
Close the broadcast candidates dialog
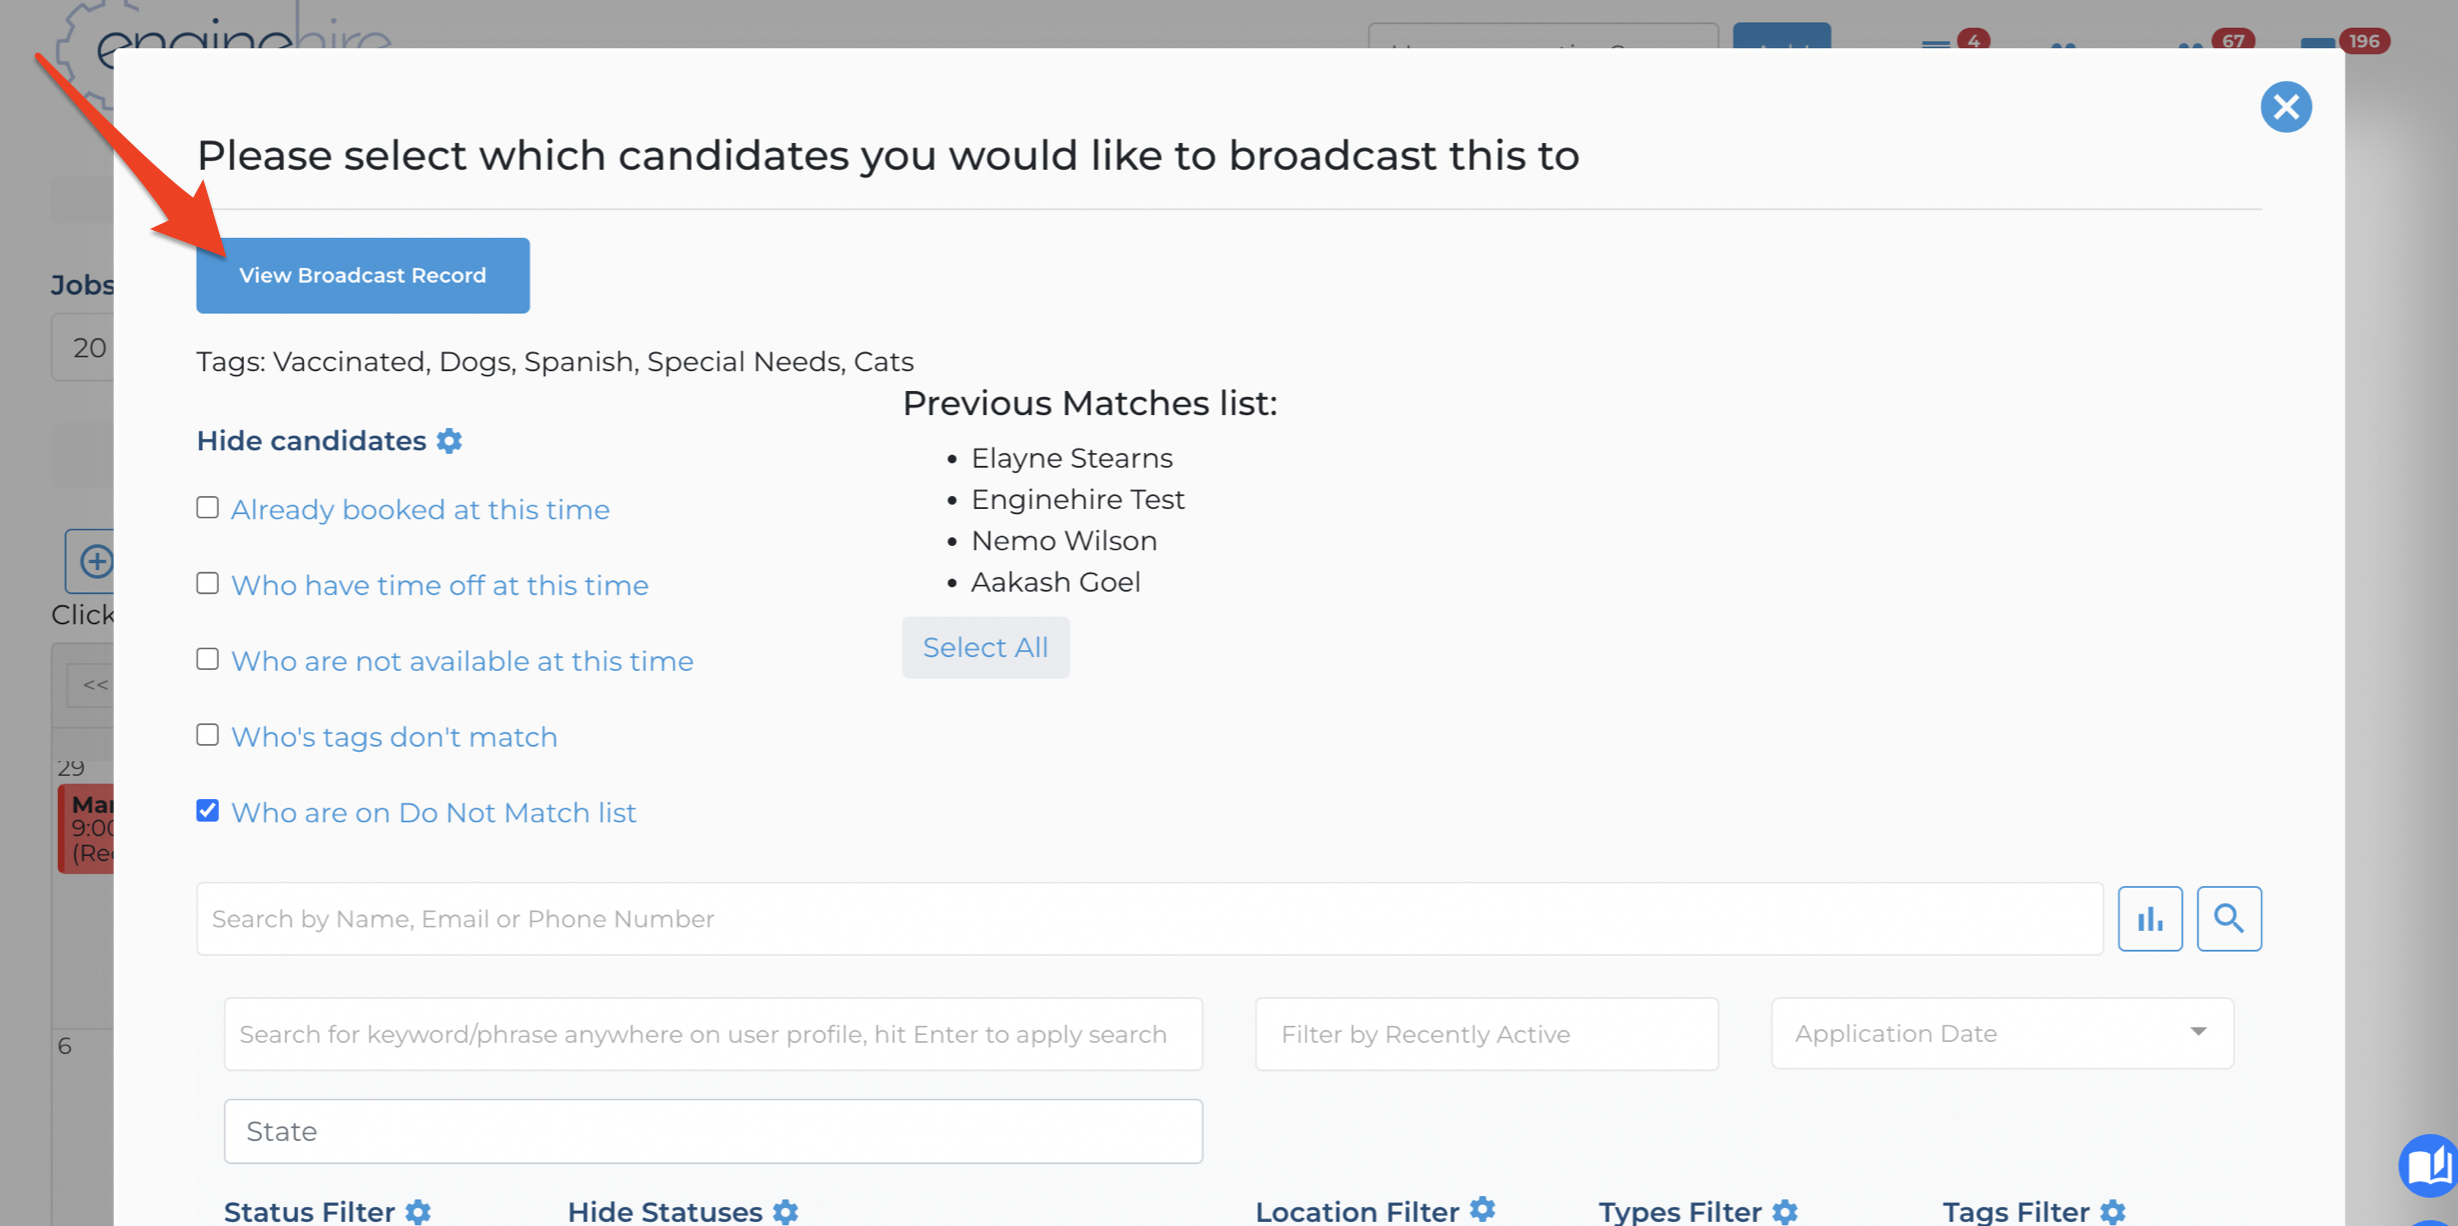pos(2285,106)
